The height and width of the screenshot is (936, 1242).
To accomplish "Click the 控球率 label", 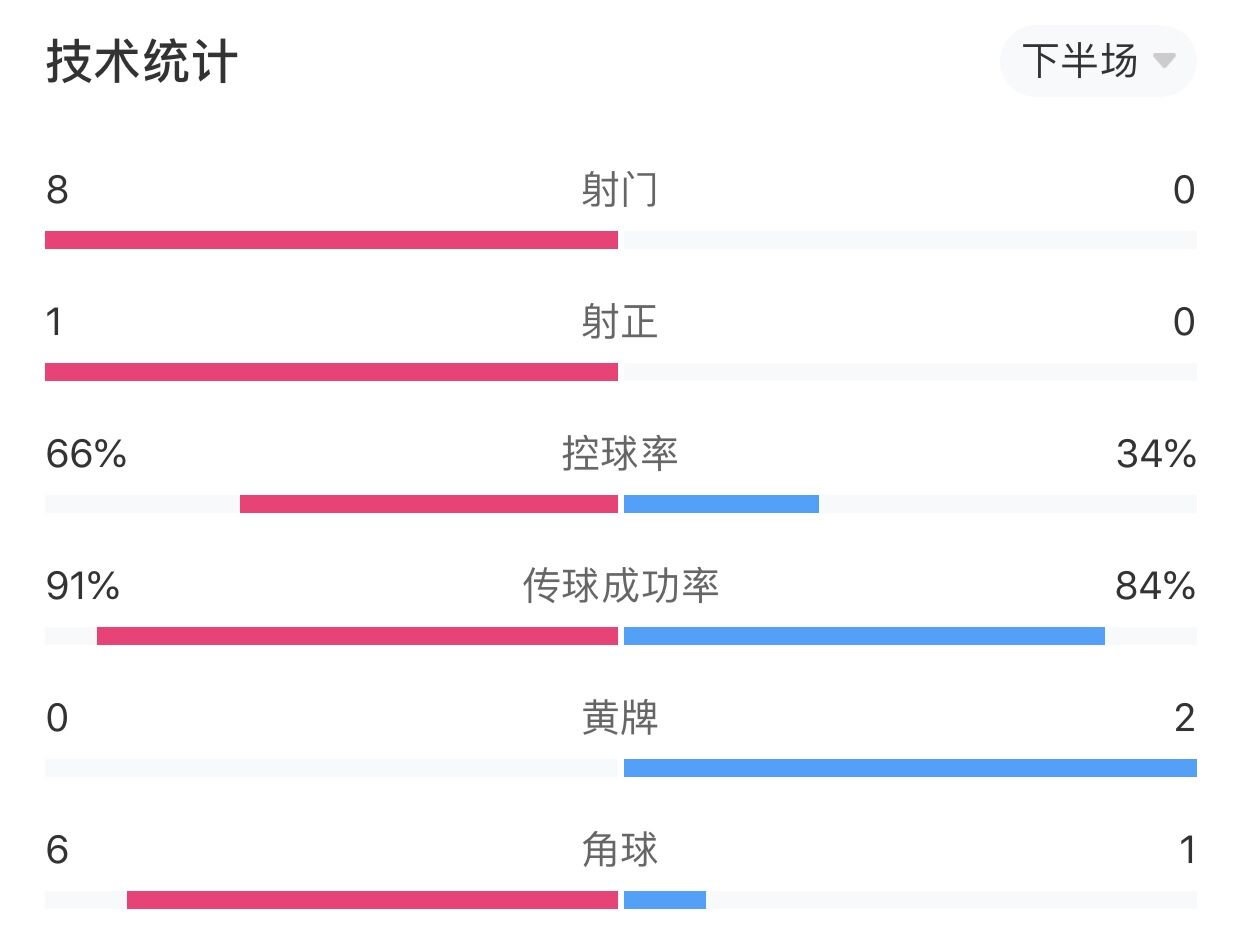I will [x=620, y=454].
